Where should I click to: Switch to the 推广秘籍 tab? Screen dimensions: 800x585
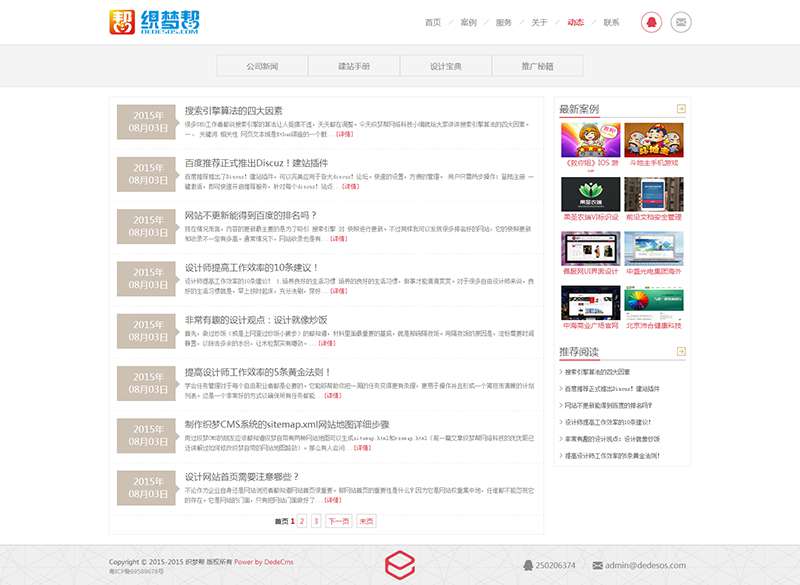tap(538, 66)
